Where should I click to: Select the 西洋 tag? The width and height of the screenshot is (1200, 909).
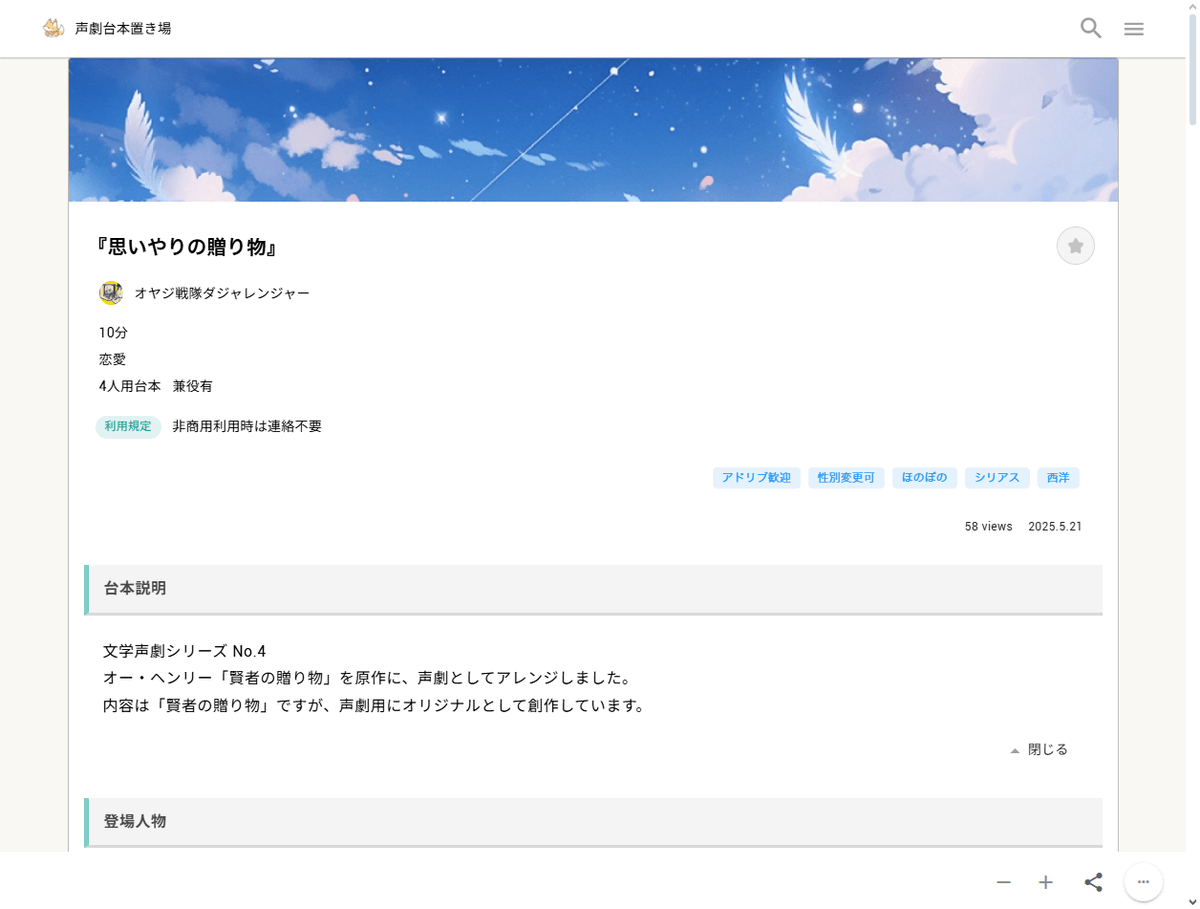(x=1058, y=478)
